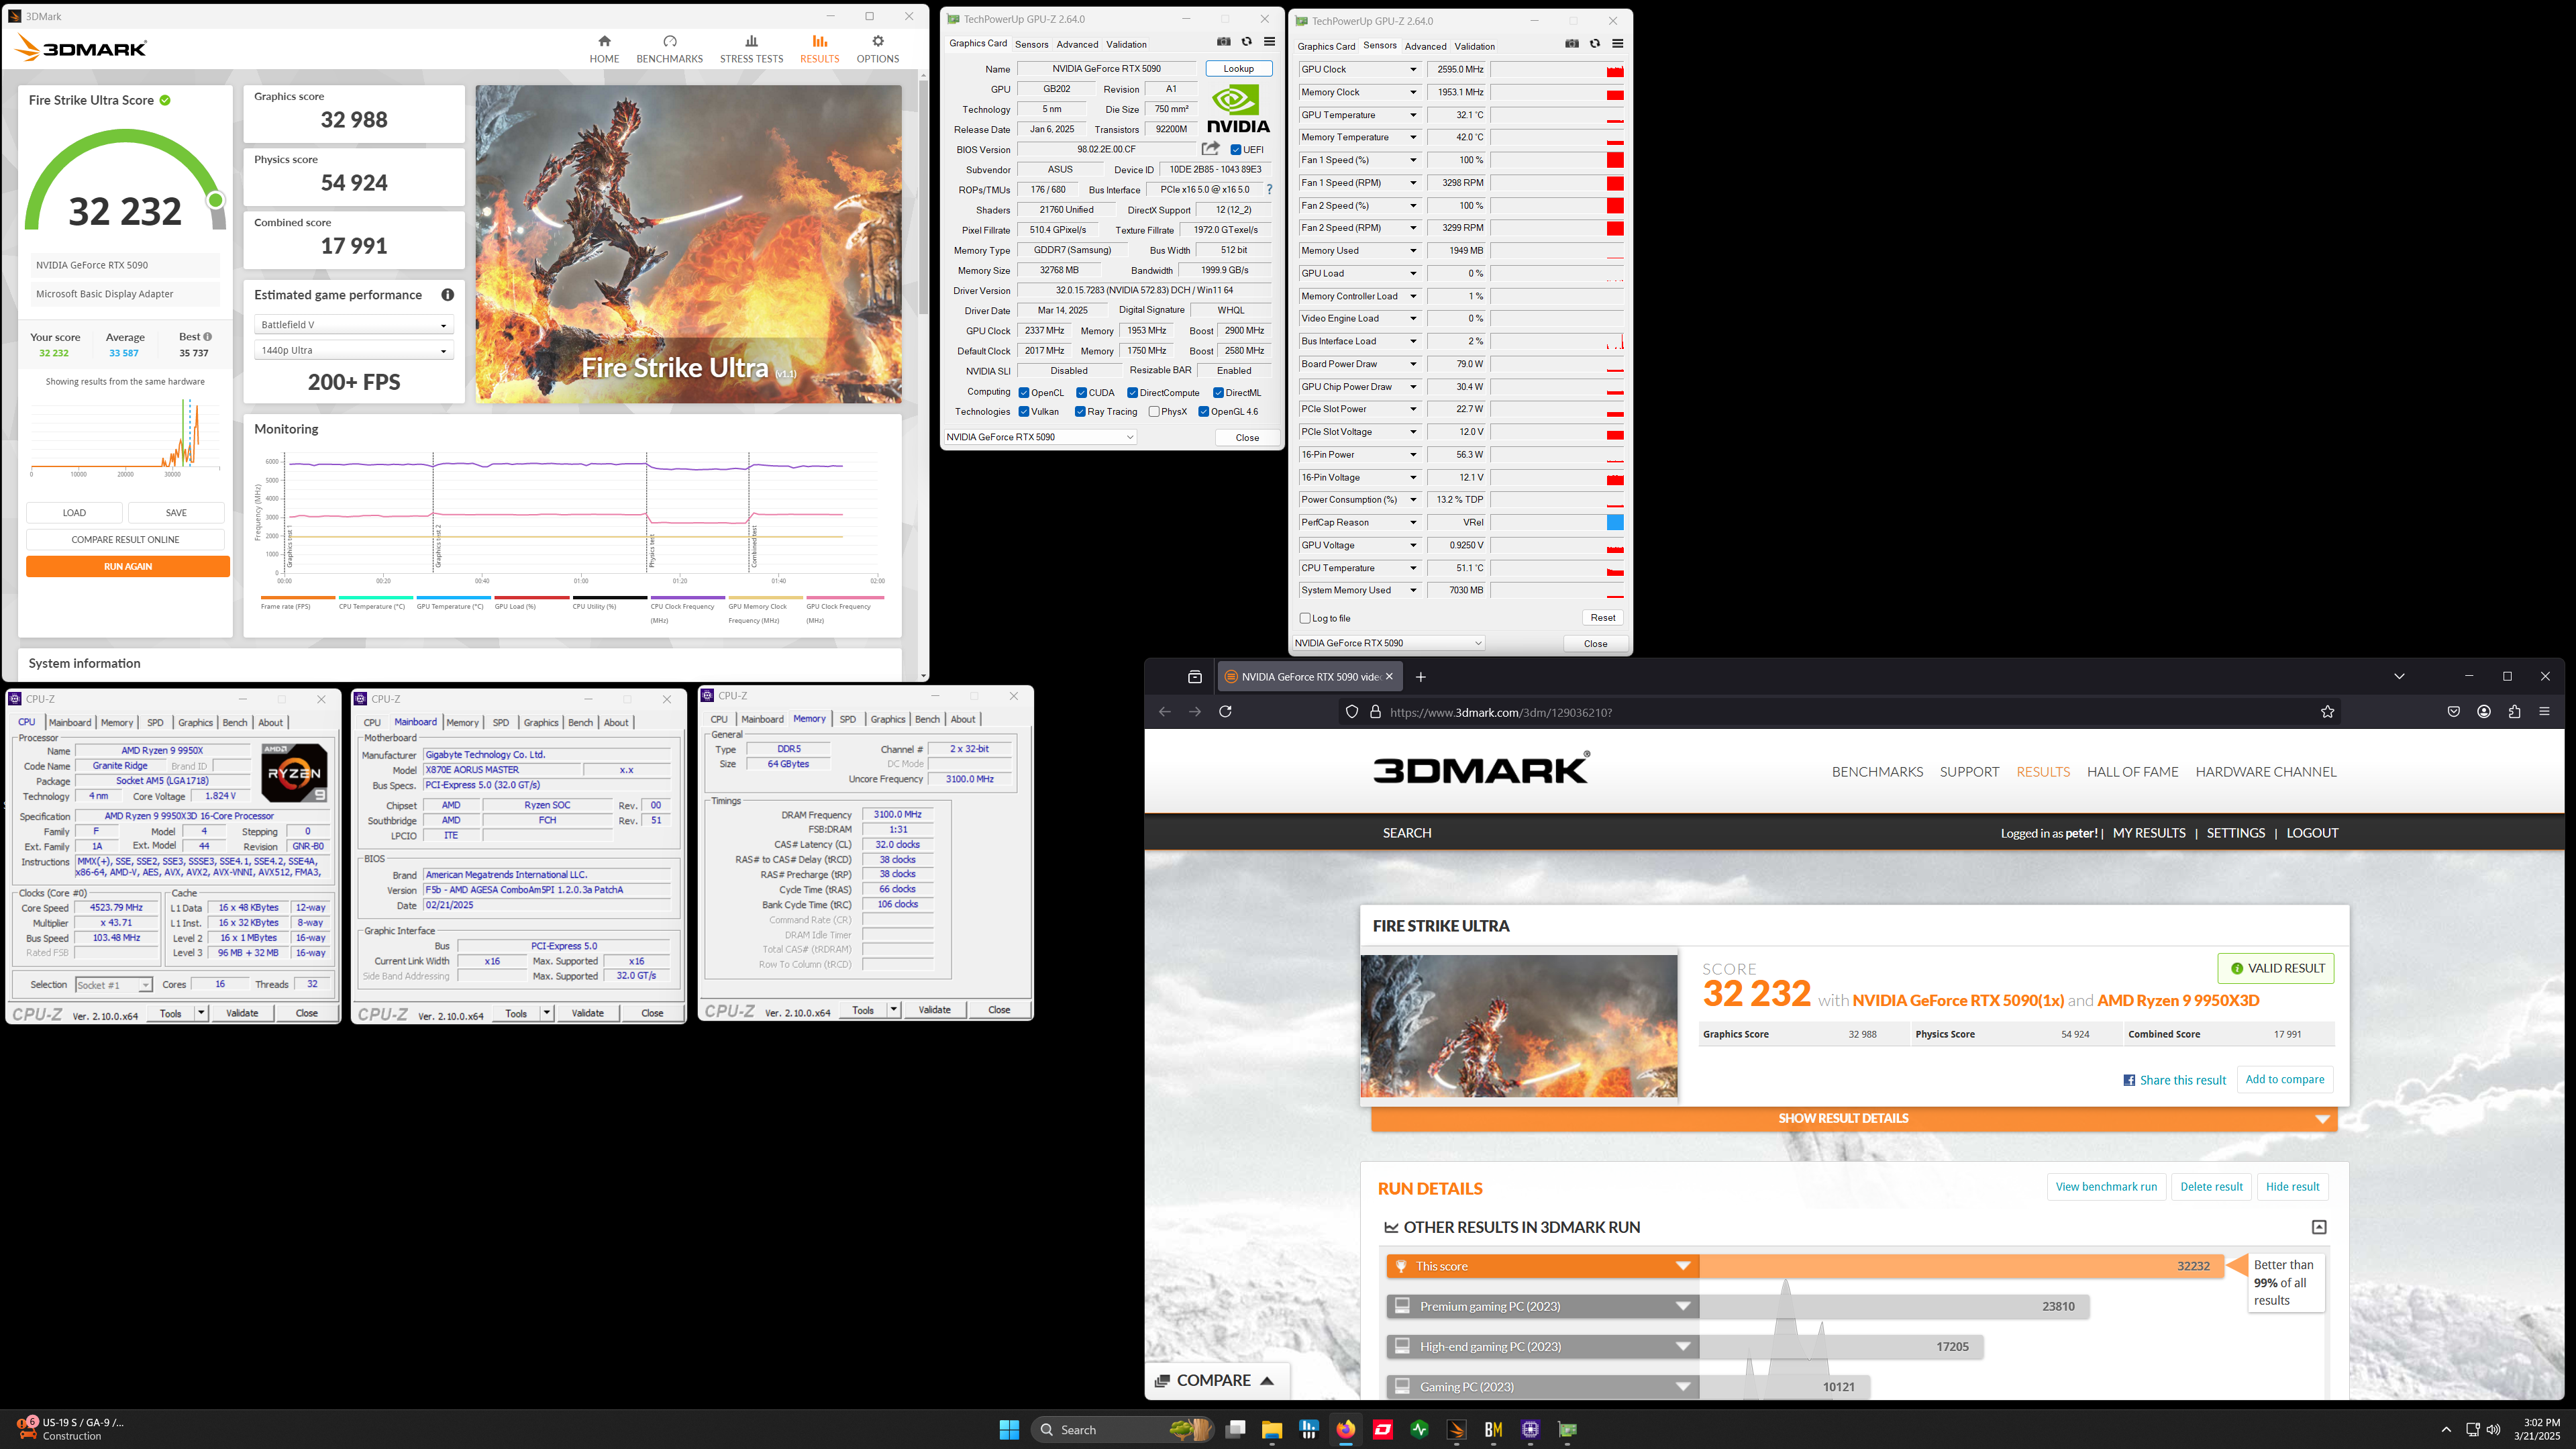
Task: Toggle the DirectCompute checkbox
Action: coord(1132,393)
